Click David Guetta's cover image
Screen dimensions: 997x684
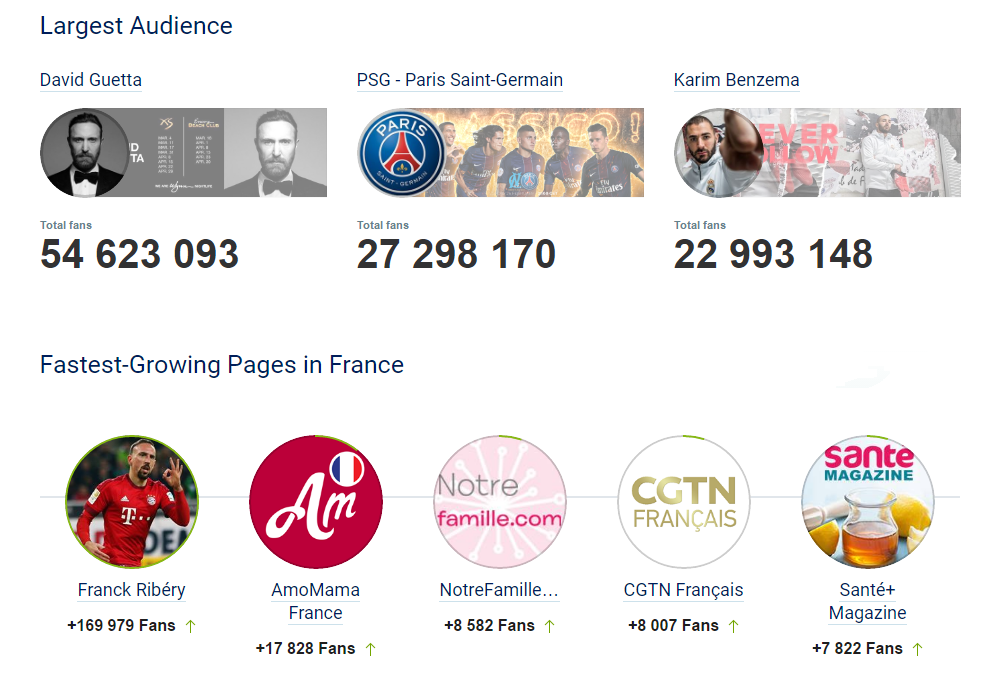coord(183,152)
